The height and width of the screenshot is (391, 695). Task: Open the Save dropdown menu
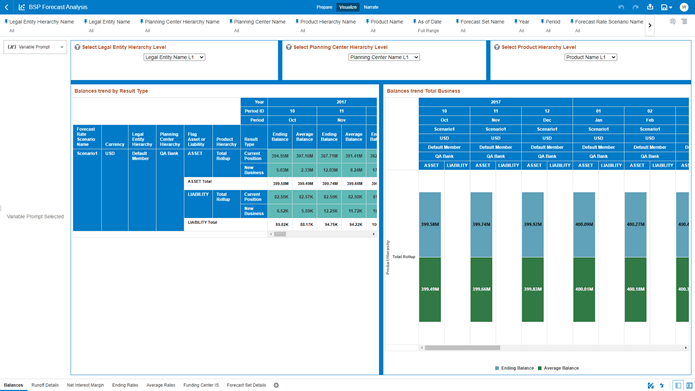click(666, 7)
